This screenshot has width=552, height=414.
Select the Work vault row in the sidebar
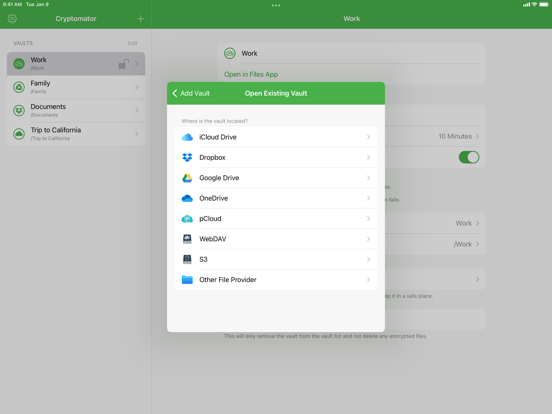click(x=76, y=64)
